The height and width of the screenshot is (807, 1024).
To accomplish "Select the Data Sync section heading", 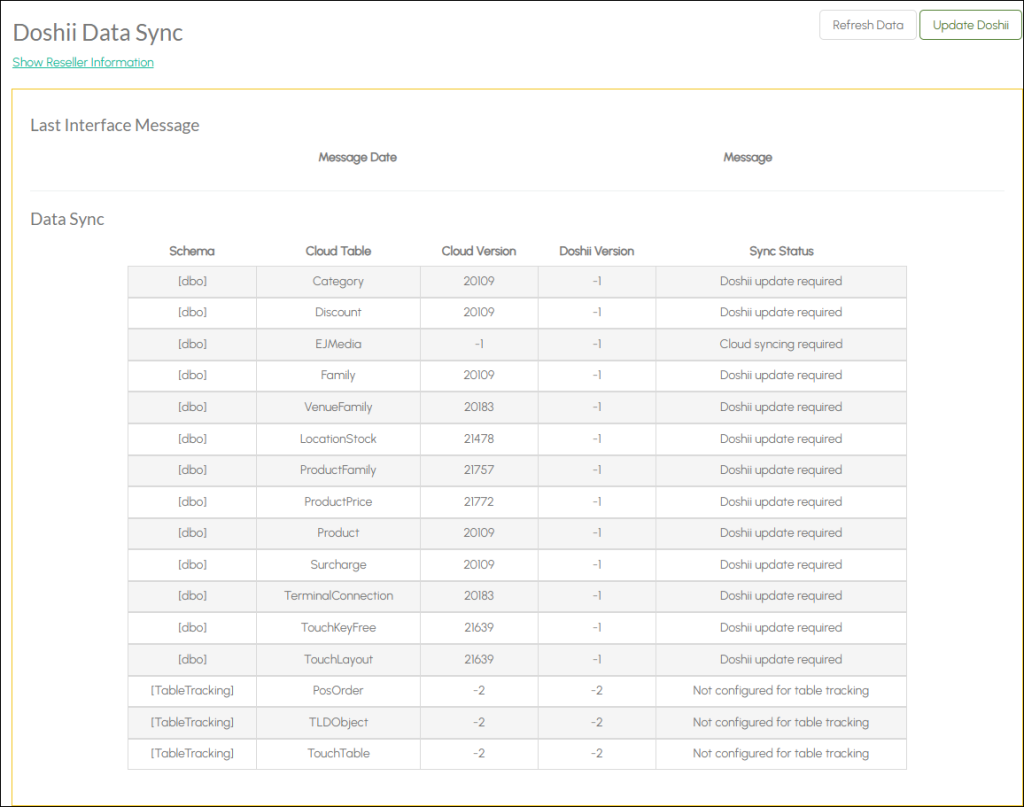I will (67, 219).
